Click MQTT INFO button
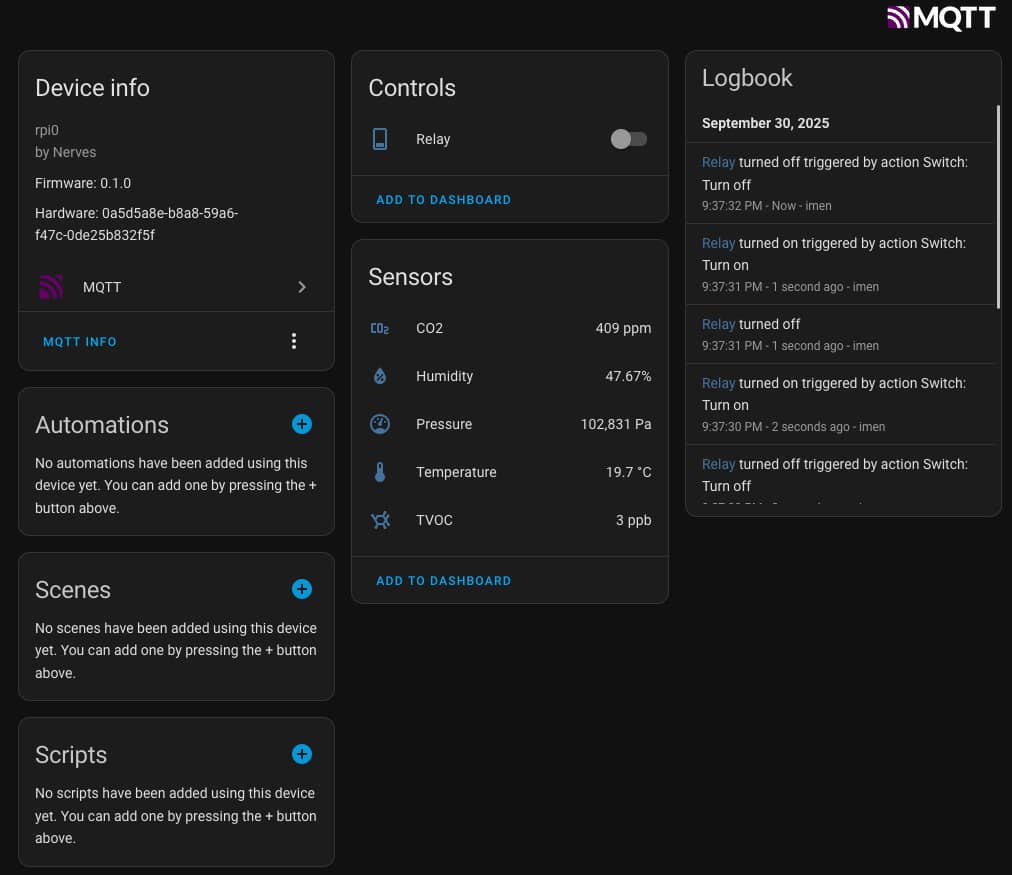The height and width of the screenshot is (875, 1012). [80, 342]
